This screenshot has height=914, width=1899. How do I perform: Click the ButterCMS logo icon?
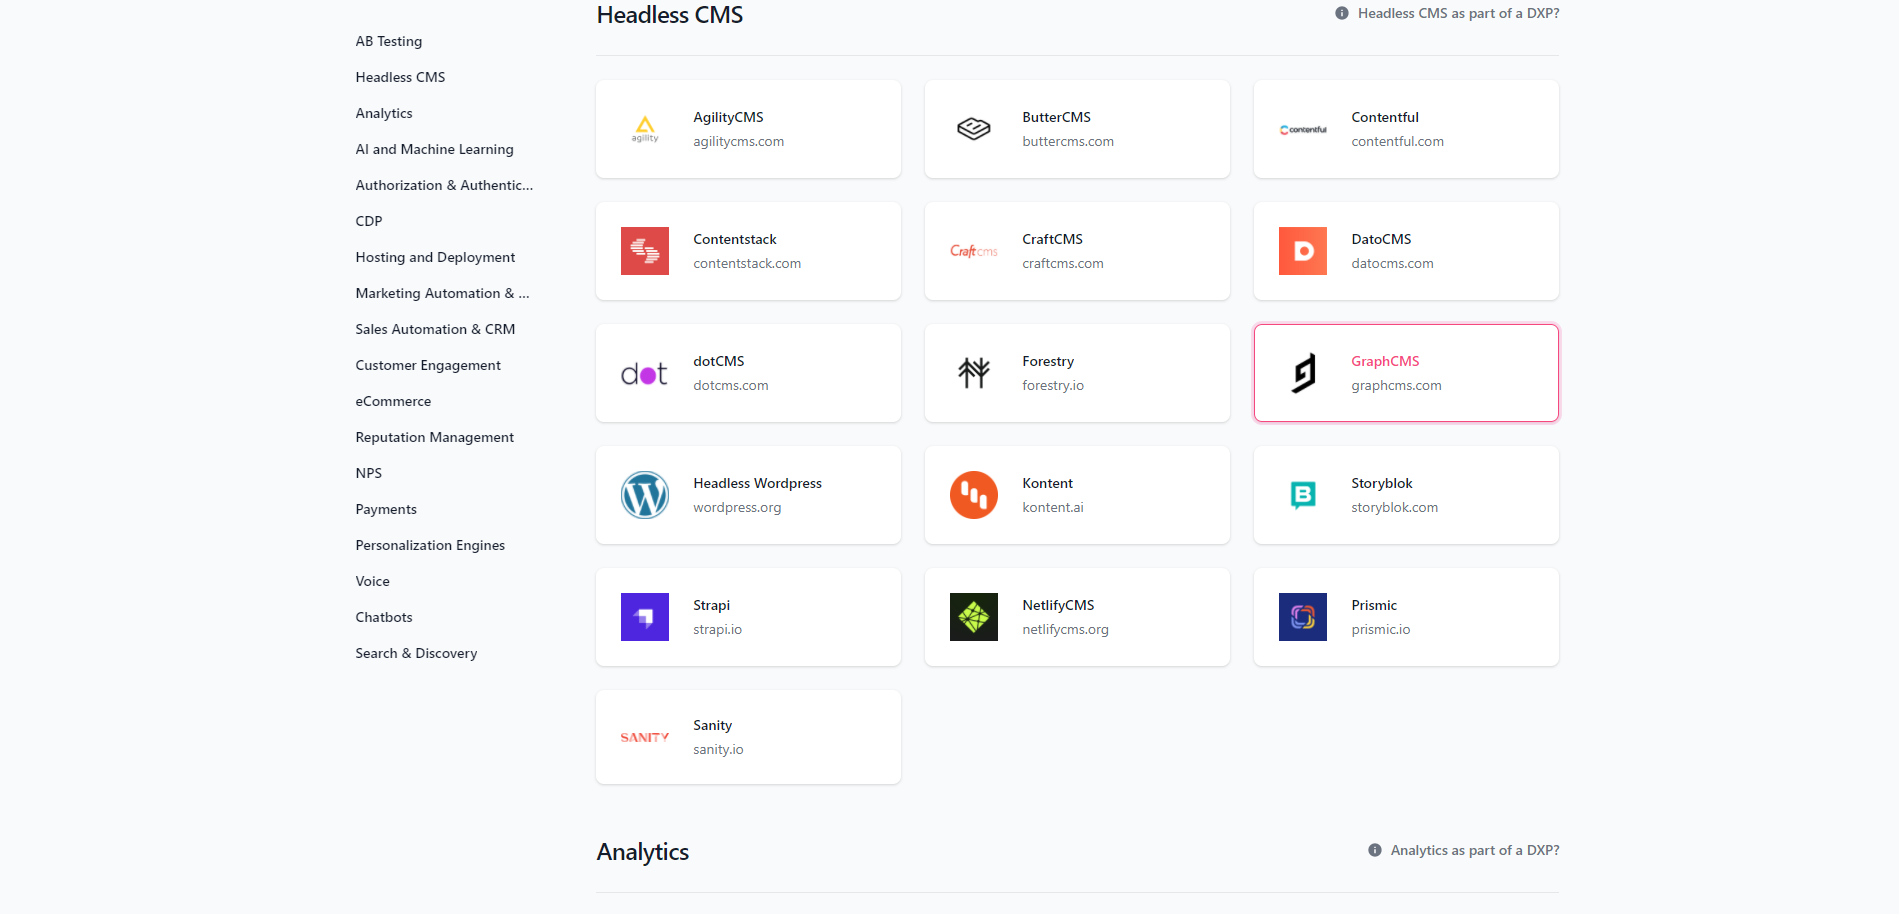(973, 129)
